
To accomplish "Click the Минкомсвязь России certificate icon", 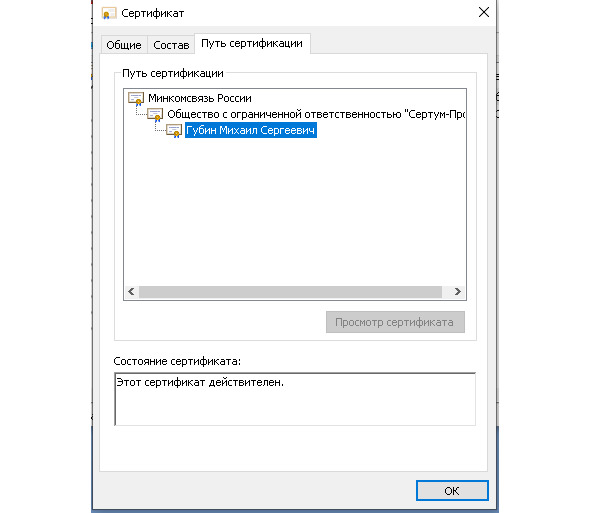I will tap(136, 98).
